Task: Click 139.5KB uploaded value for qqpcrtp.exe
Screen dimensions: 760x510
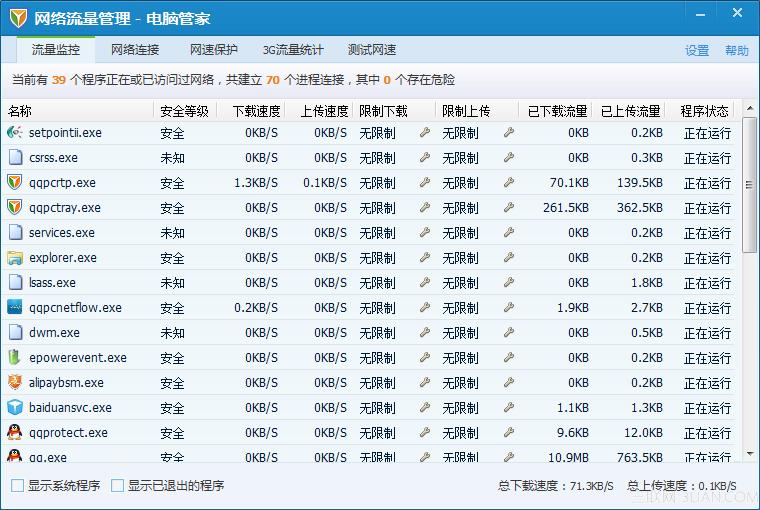Action: click(x=639, y=183)
